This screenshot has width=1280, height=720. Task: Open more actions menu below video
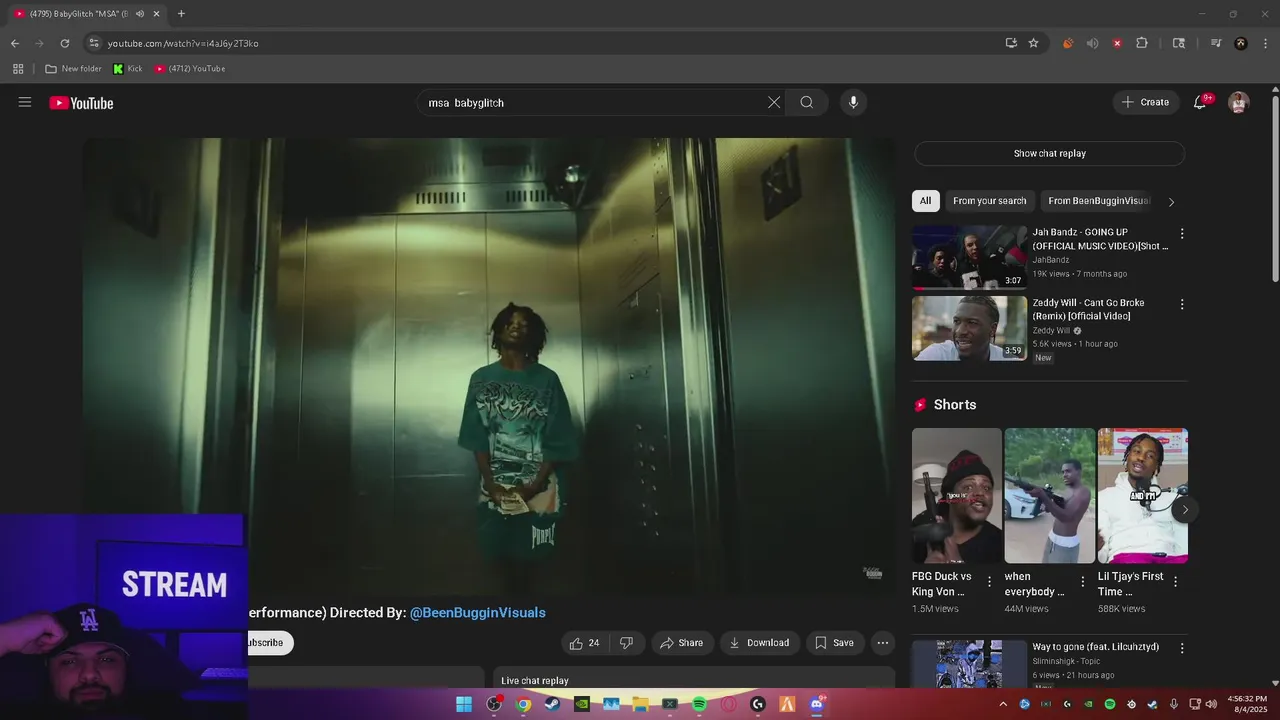[882, 643]
